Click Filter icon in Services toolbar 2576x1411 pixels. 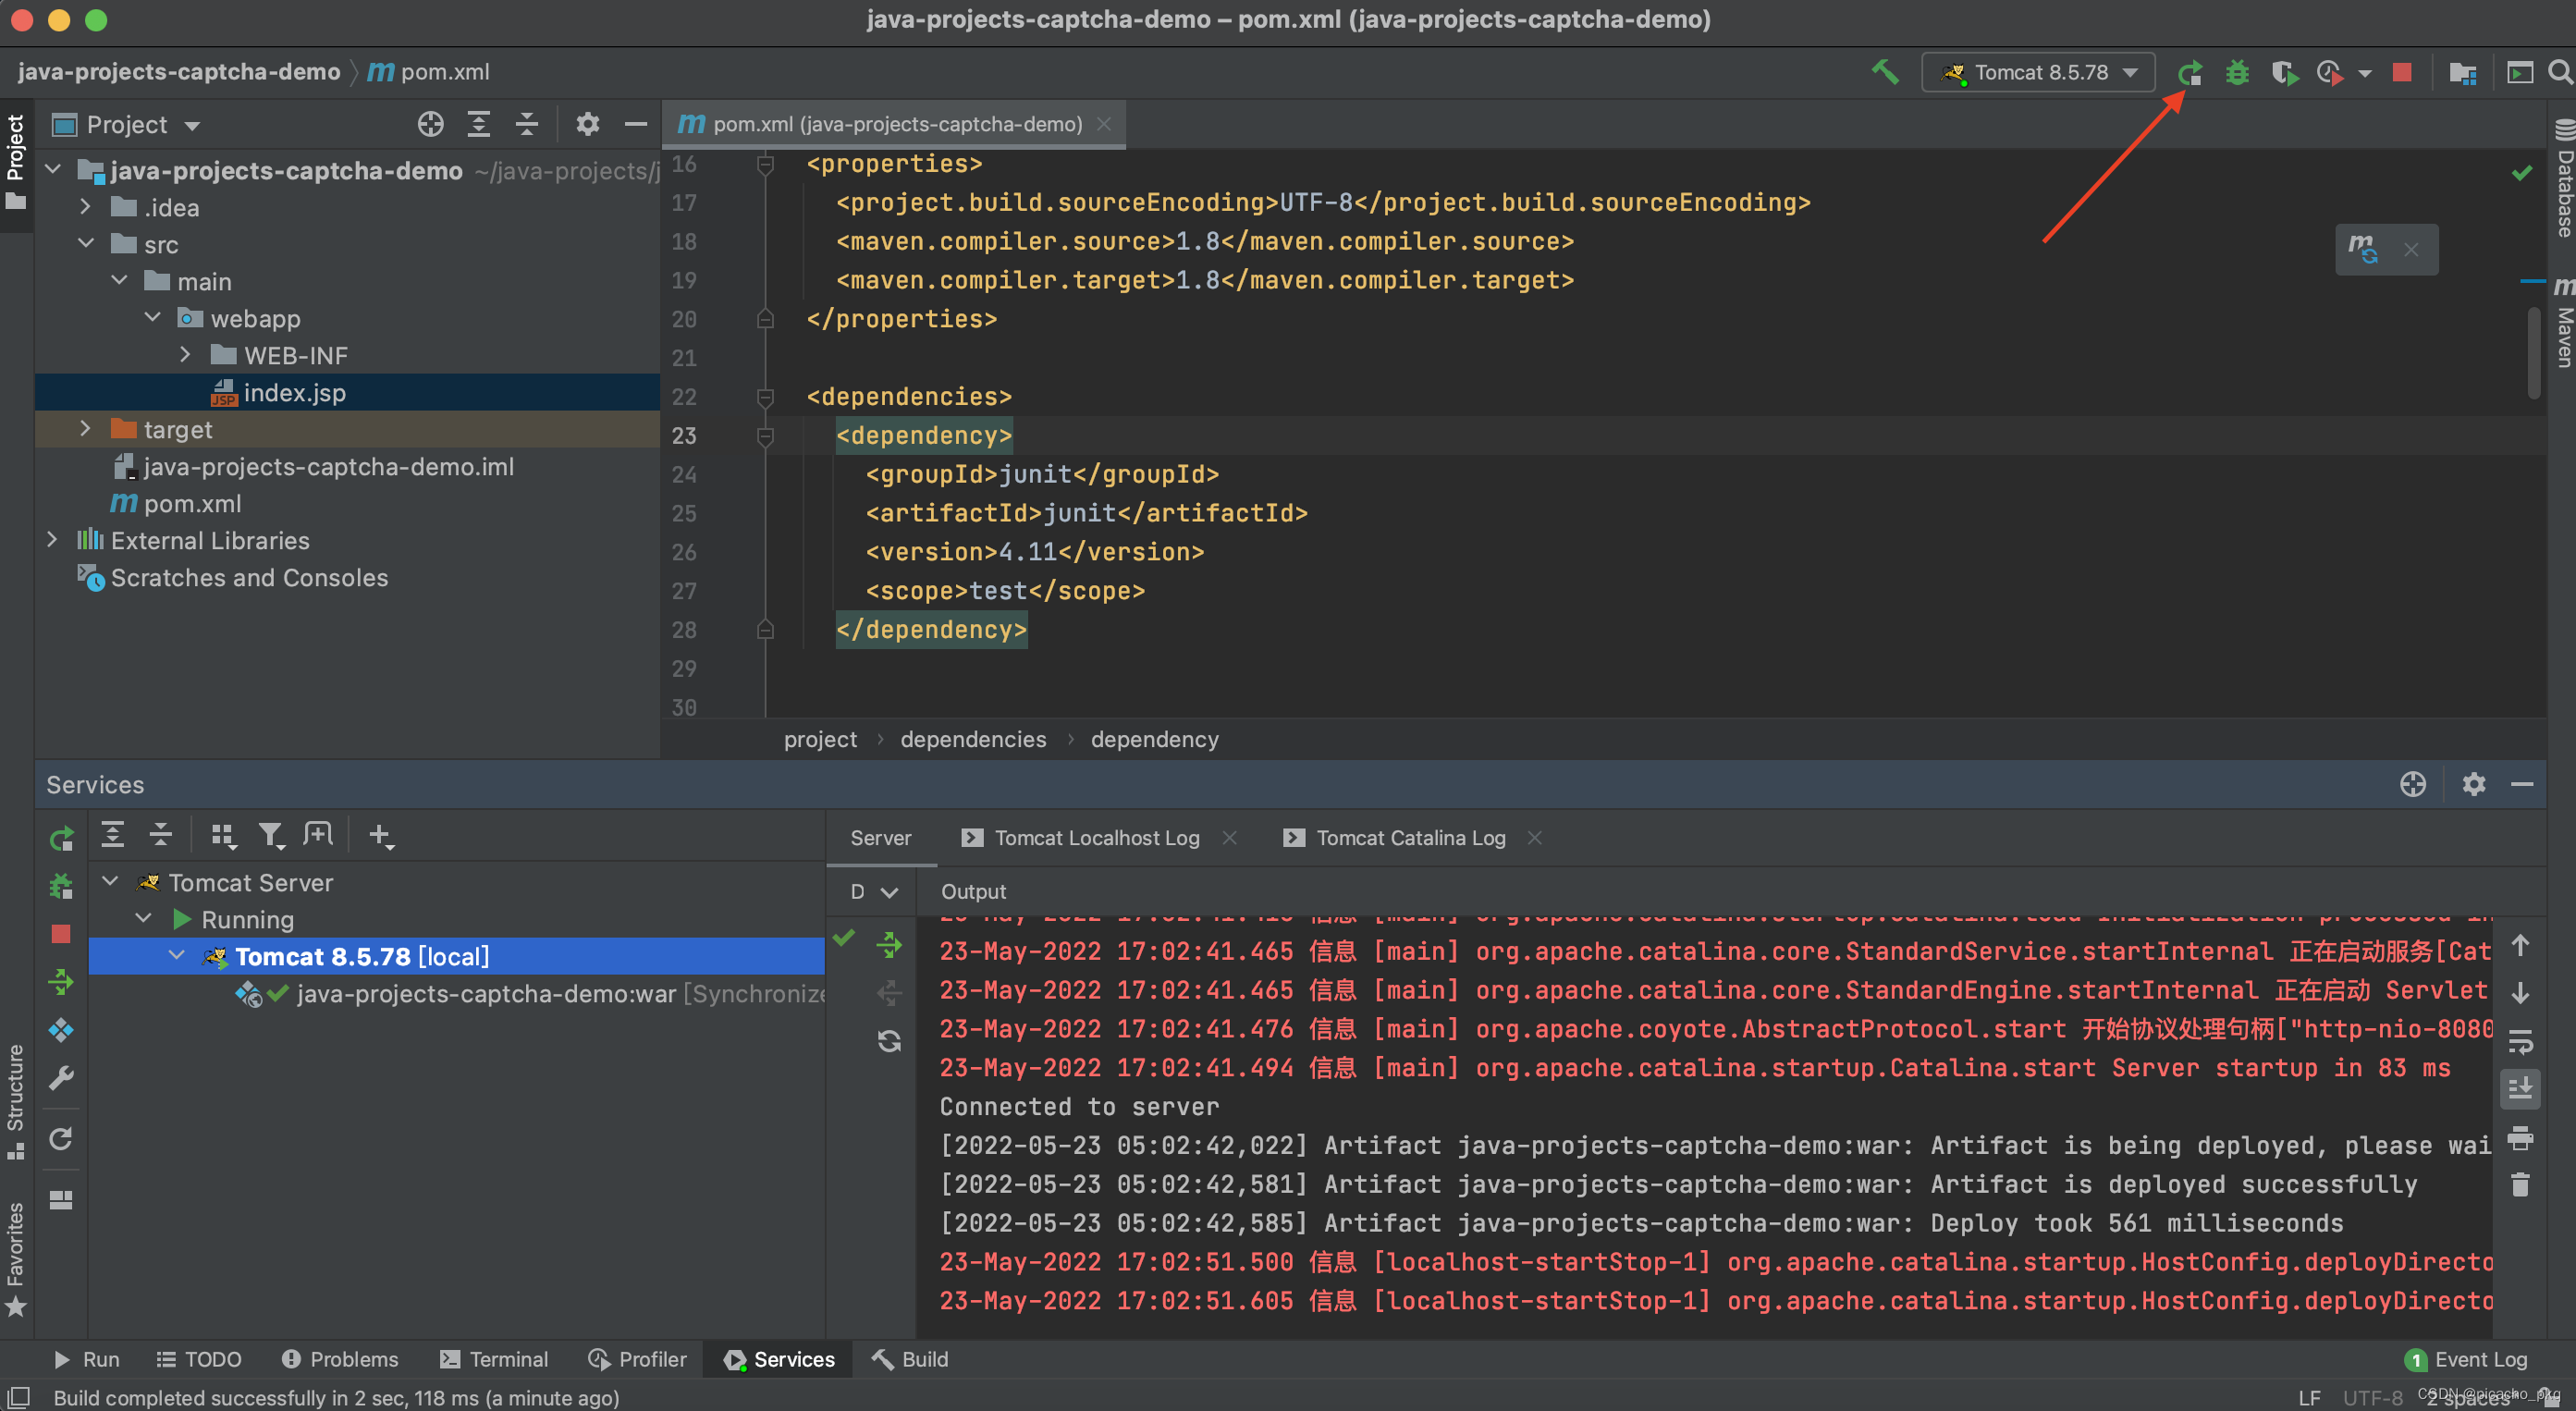coord(270,835)
